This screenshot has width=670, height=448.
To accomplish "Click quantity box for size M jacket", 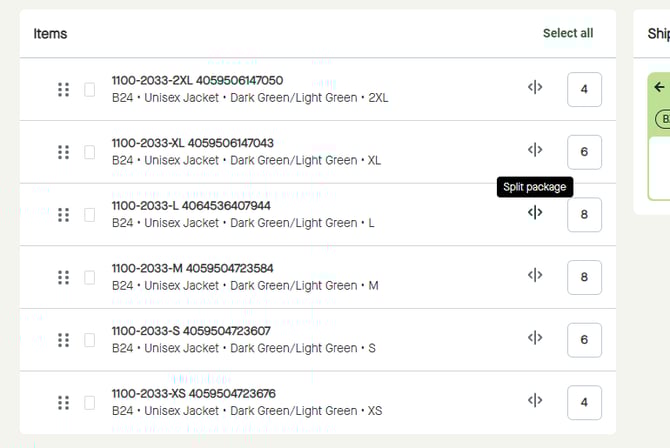I will click(x=584, y=277).
